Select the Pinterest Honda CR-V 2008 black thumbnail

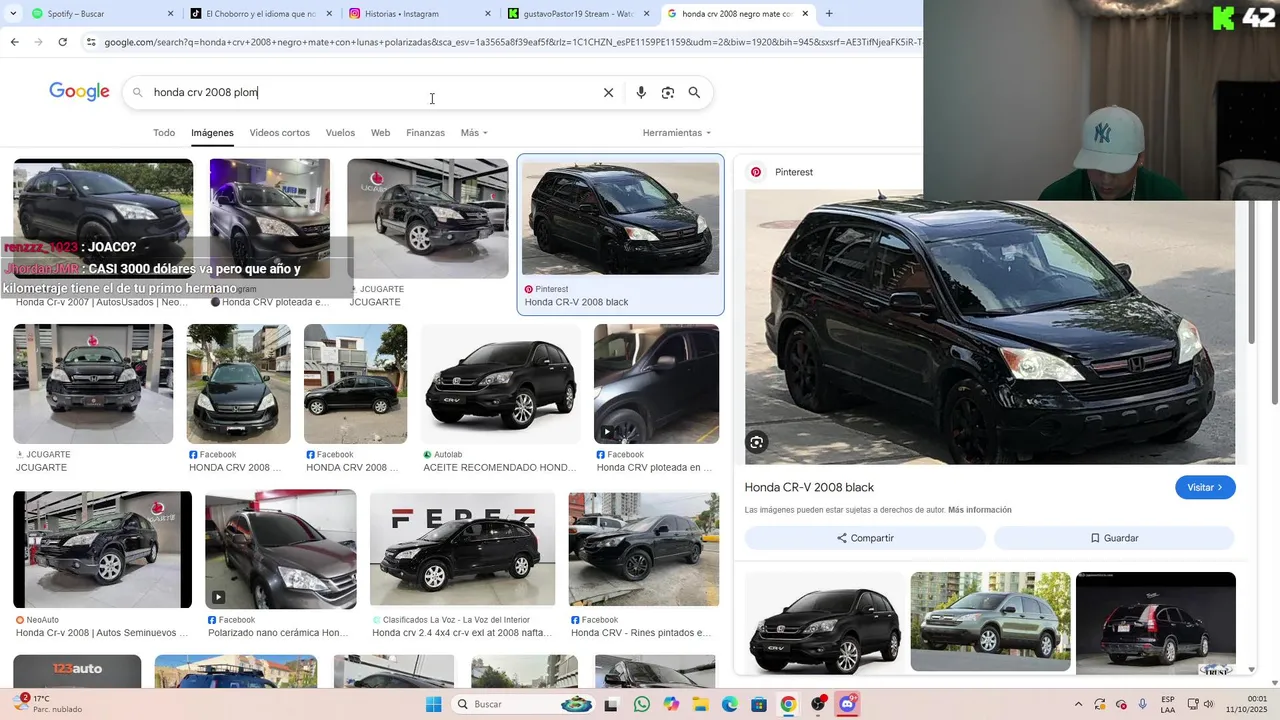click(620, 218)
